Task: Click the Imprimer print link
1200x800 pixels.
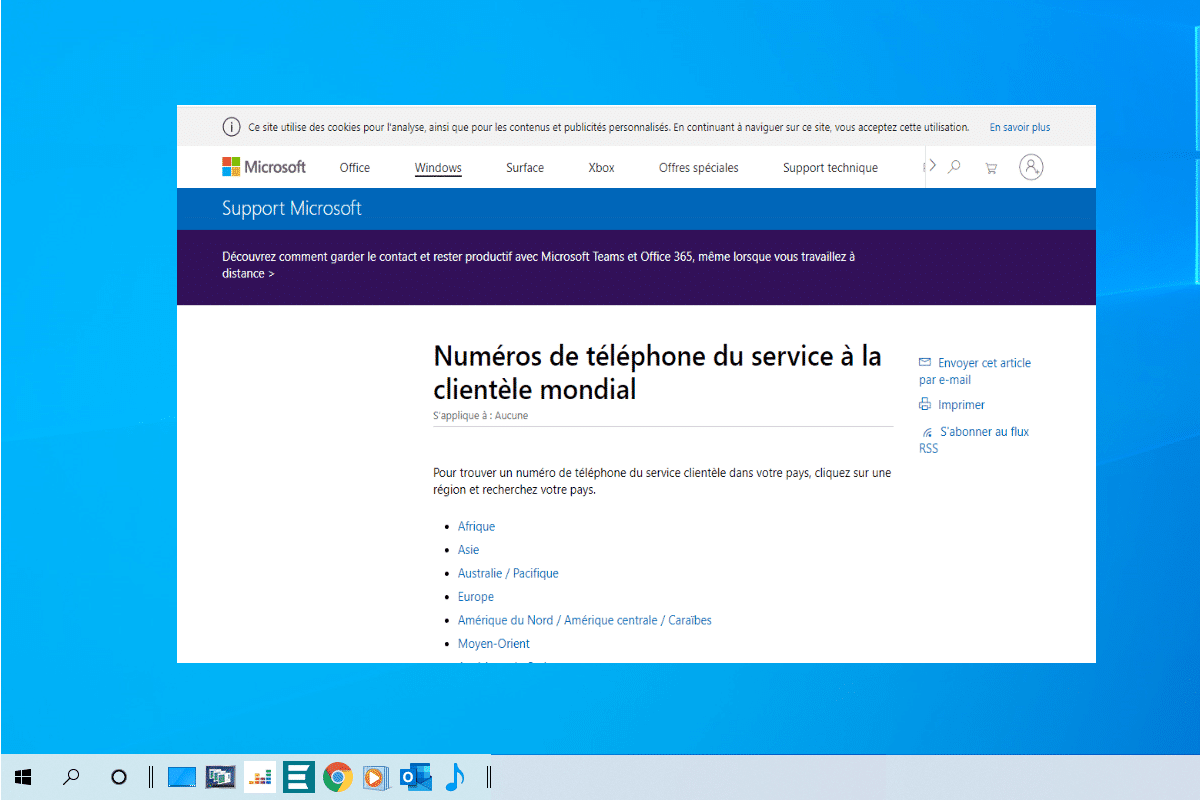Action: pos(961,405)
